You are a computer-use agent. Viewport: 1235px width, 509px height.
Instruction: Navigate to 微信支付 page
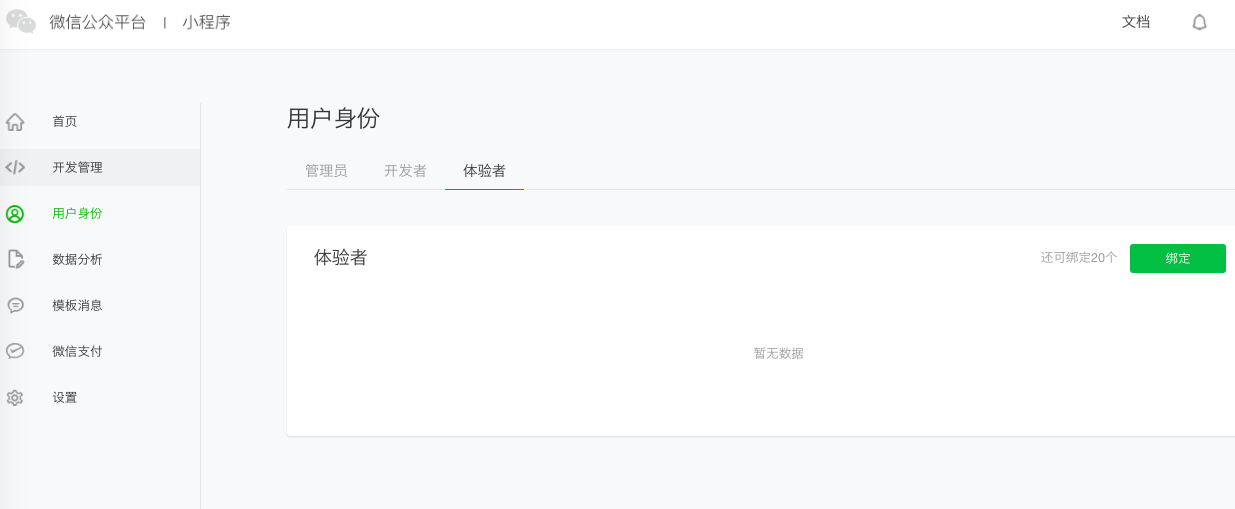tap(77, 352)
